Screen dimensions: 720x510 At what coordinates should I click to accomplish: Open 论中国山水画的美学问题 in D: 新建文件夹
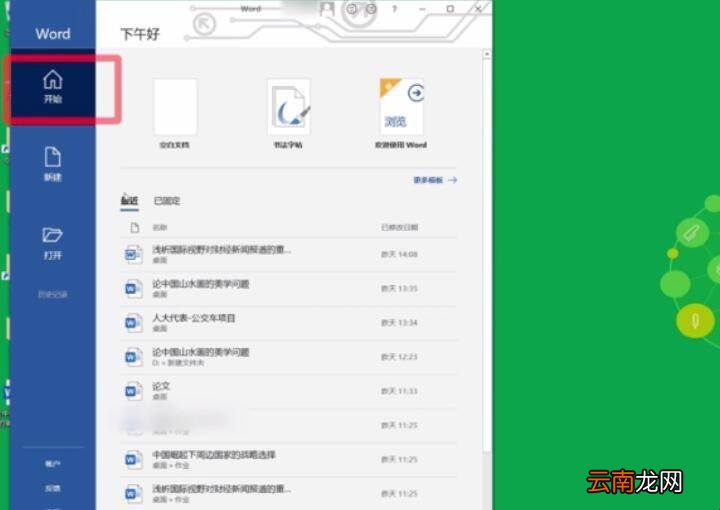pyautogui.click(x=288, y=357)
